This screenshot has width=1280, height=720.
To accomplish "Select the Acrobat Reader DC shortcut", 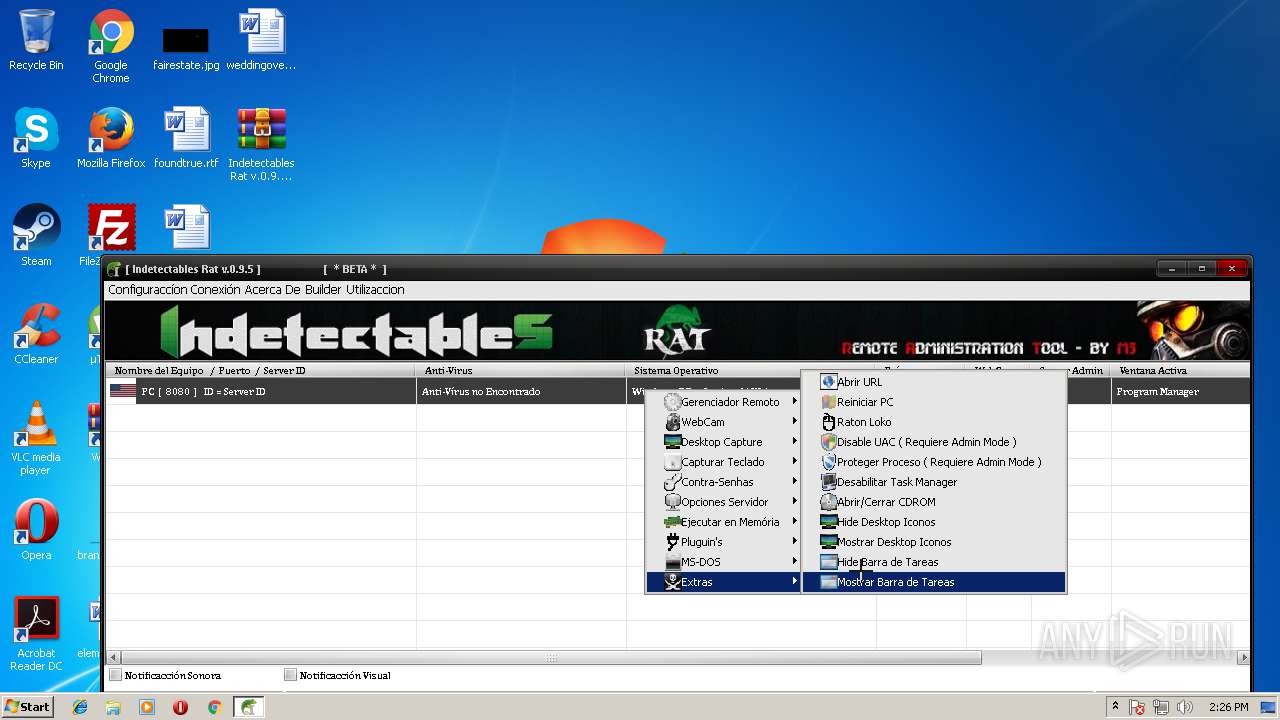I will (36, 634).
